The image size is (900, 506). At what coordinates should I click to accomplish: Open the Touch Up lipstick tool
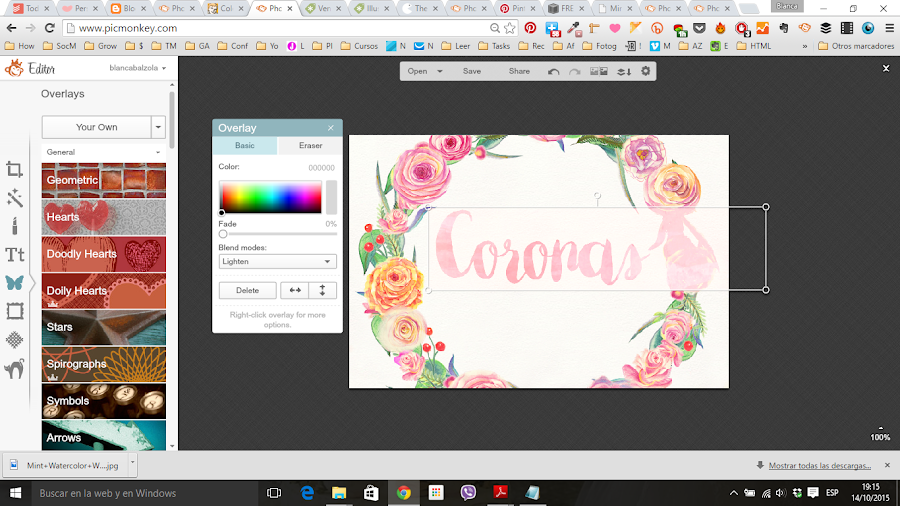(14, 226)
